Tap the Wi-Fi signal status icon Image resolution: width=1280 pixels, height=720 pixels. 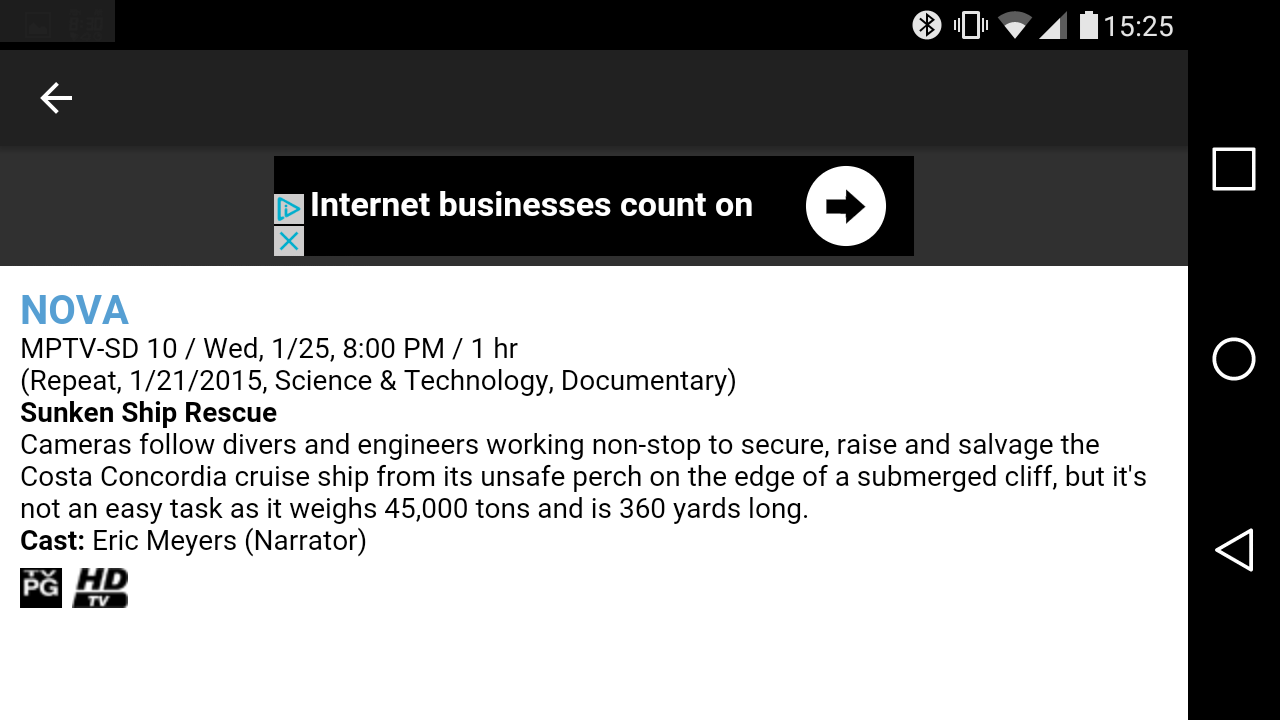tap(1014, 25)
